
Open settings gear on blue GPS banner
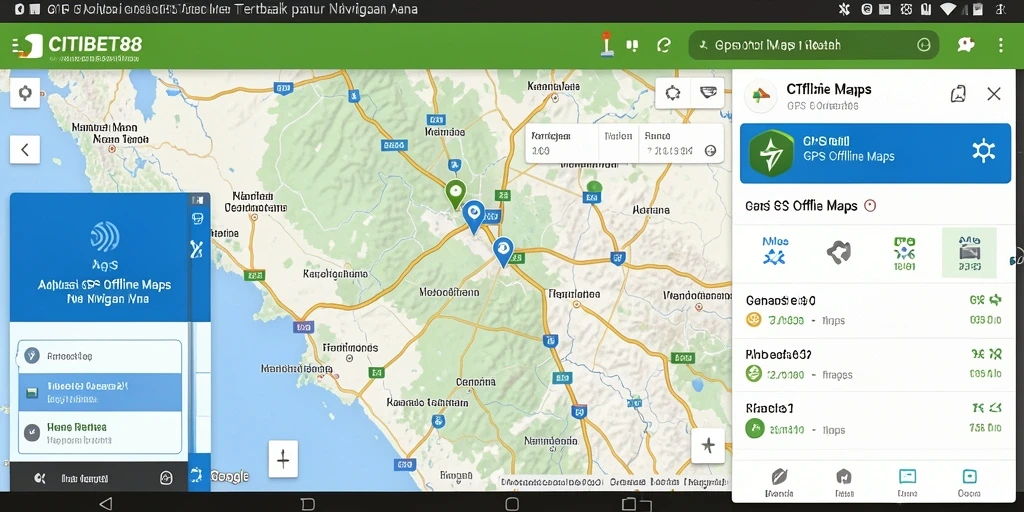click(x=984, y=151)
